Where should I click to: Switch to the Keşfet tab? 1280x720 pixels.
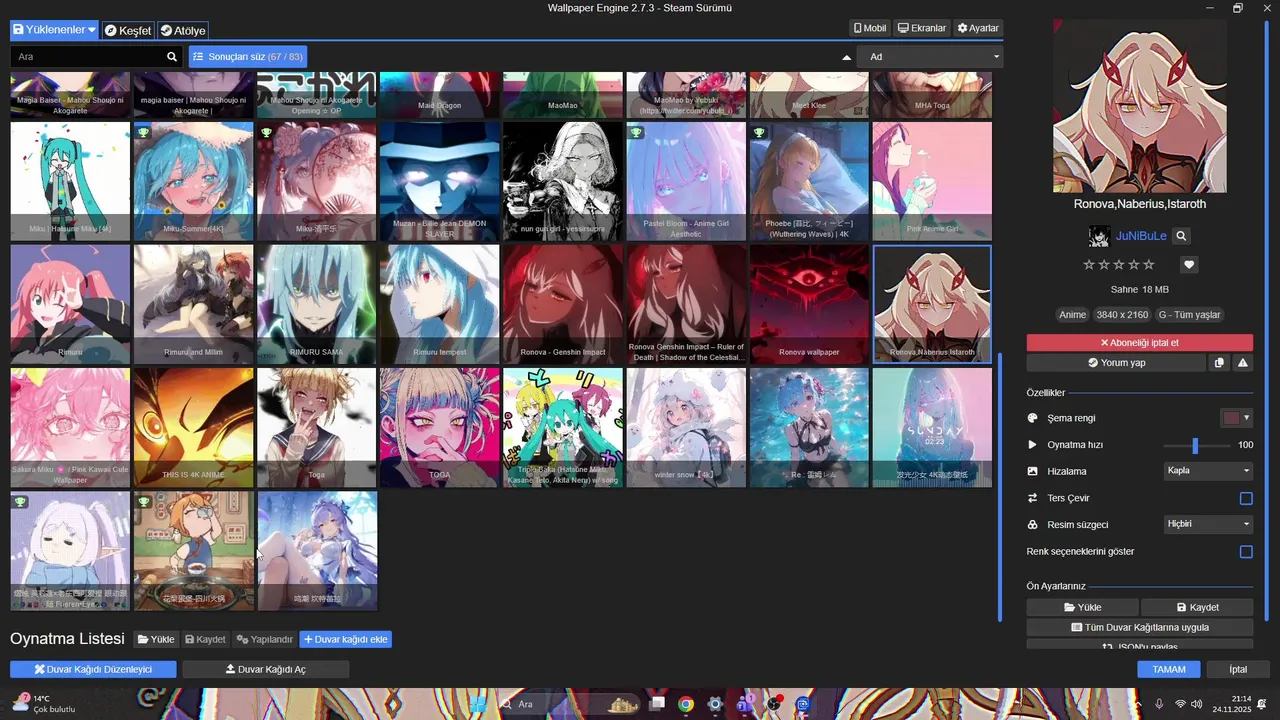(x=128, y=30)
